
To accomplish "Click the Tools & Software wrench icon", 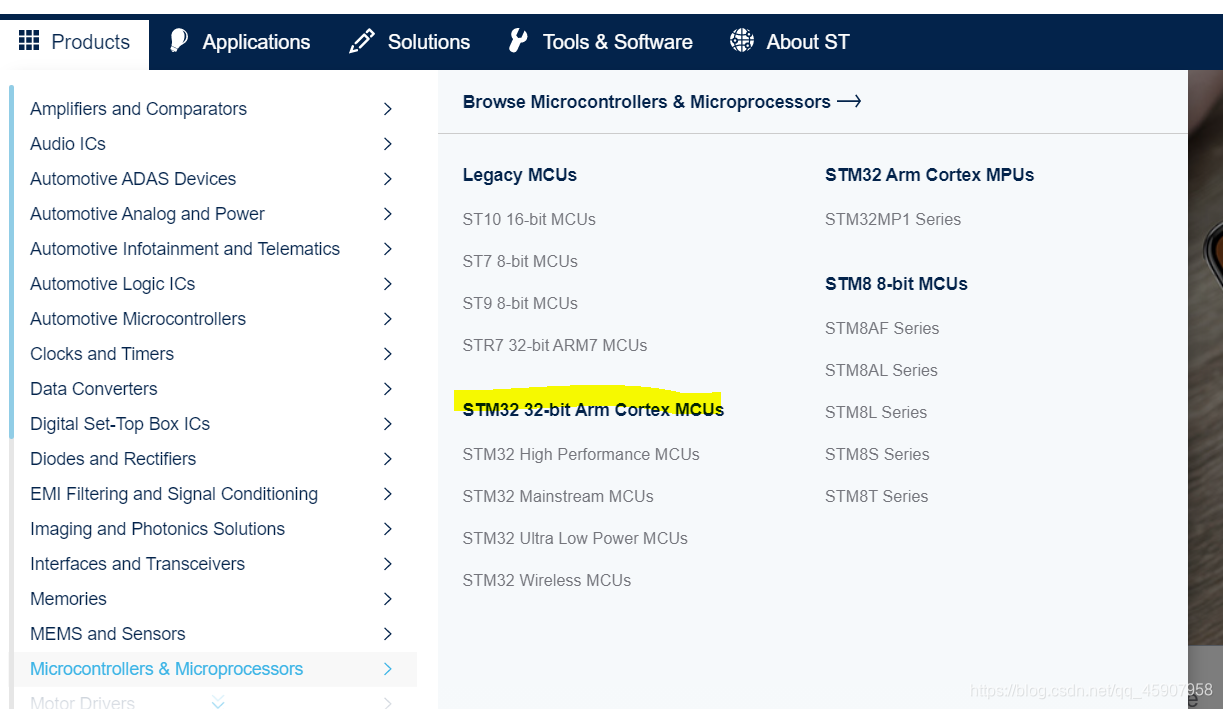I will pyautogui.click(x=518, y=41).
